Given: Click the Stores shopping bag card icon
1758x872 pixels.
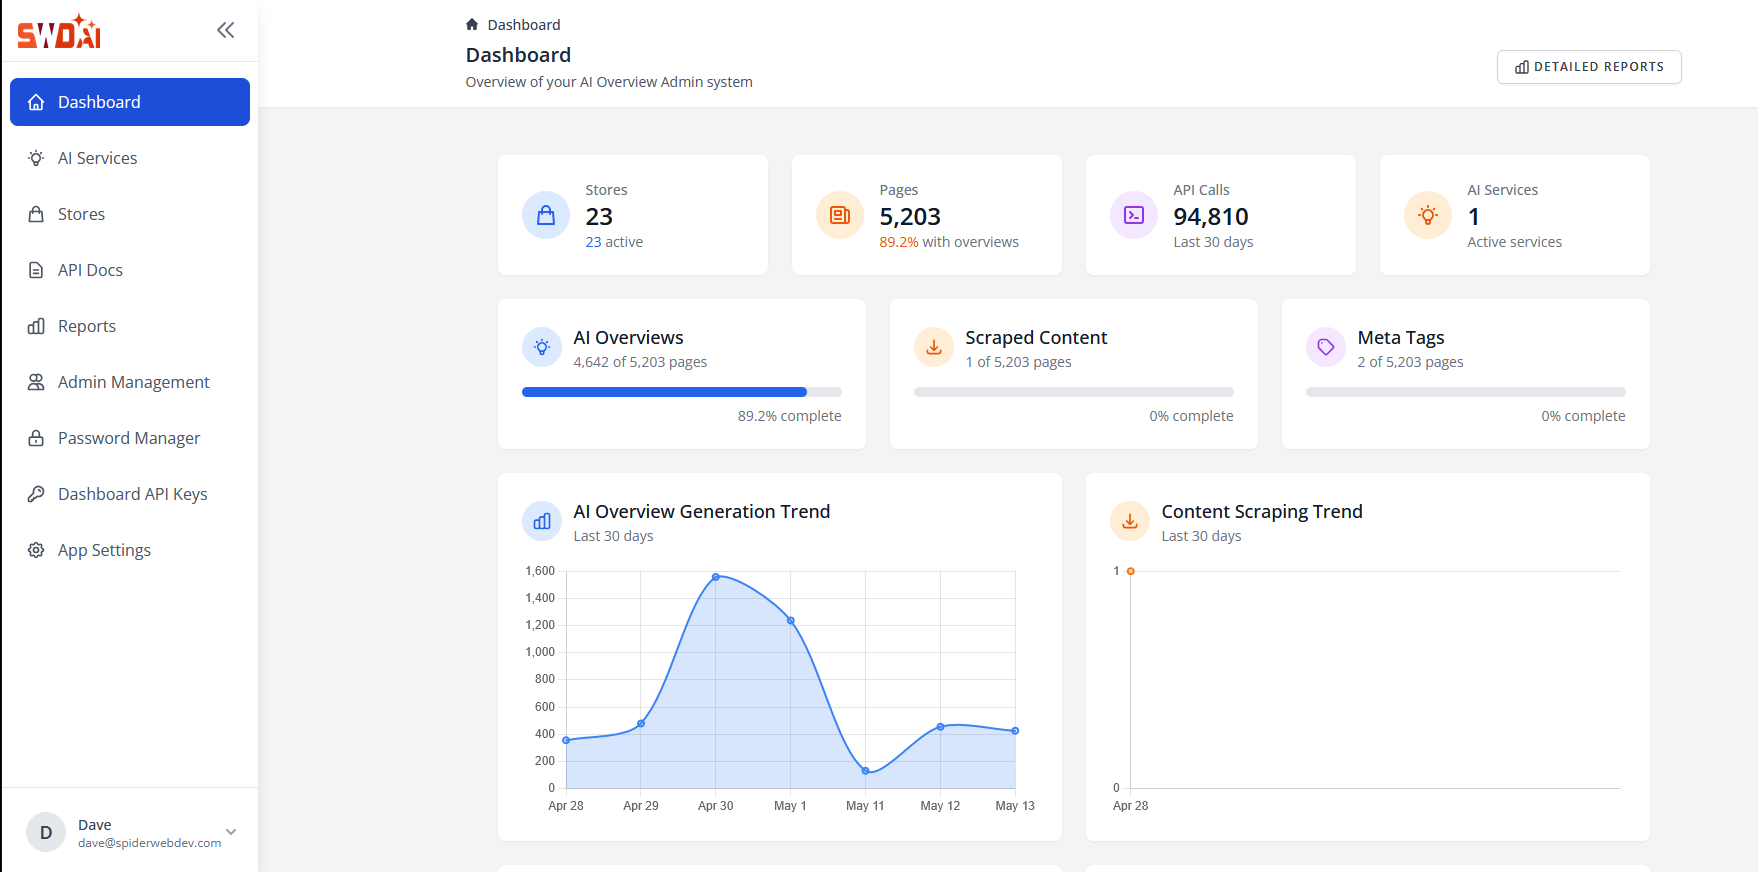Looking at the screenshot, I should click(x=546, y=215).
